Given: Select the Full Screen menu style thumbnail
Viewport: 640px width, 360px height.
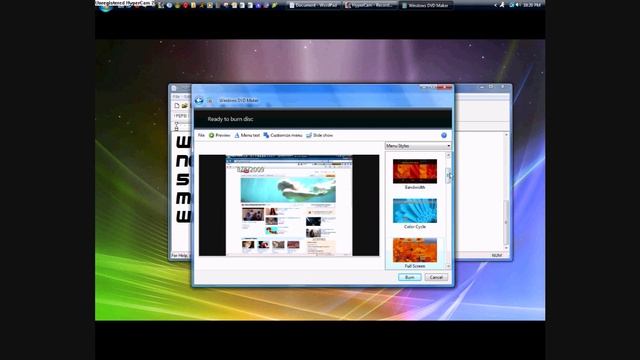Looking at the screenshot, I should click(415, 250).
